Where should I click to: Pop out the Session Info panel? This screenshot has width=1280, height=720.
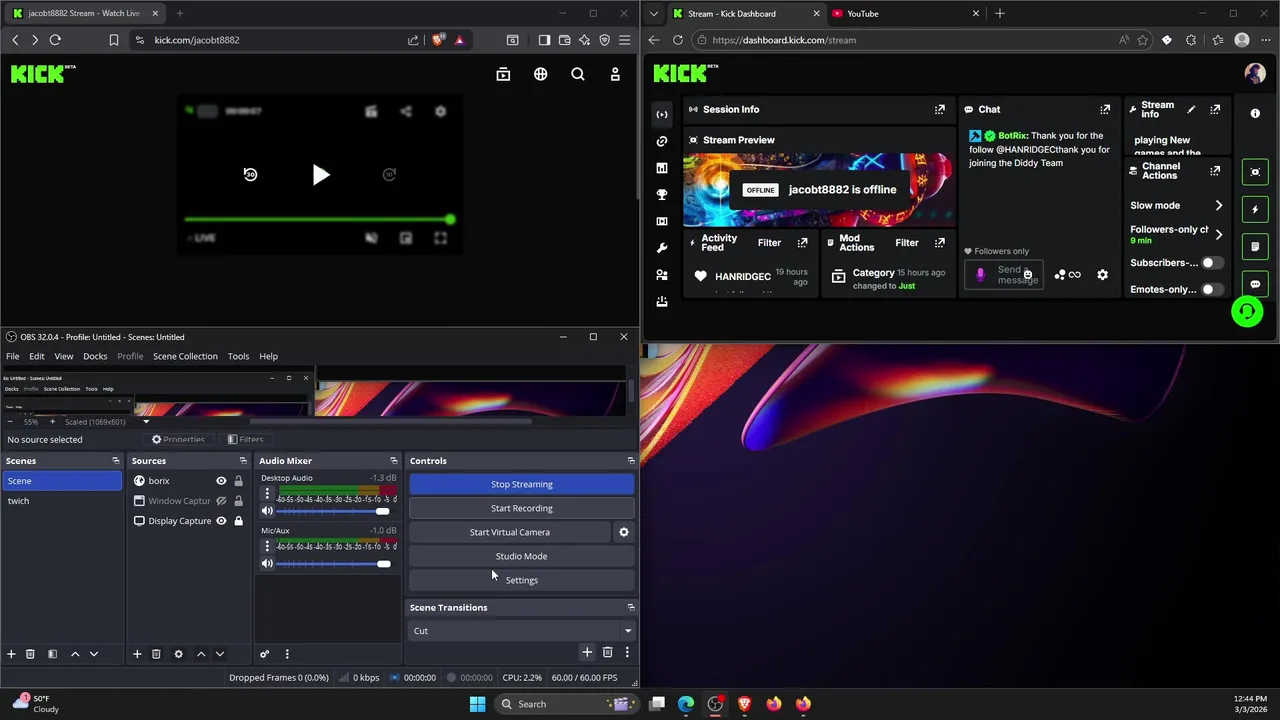[939, 109]
